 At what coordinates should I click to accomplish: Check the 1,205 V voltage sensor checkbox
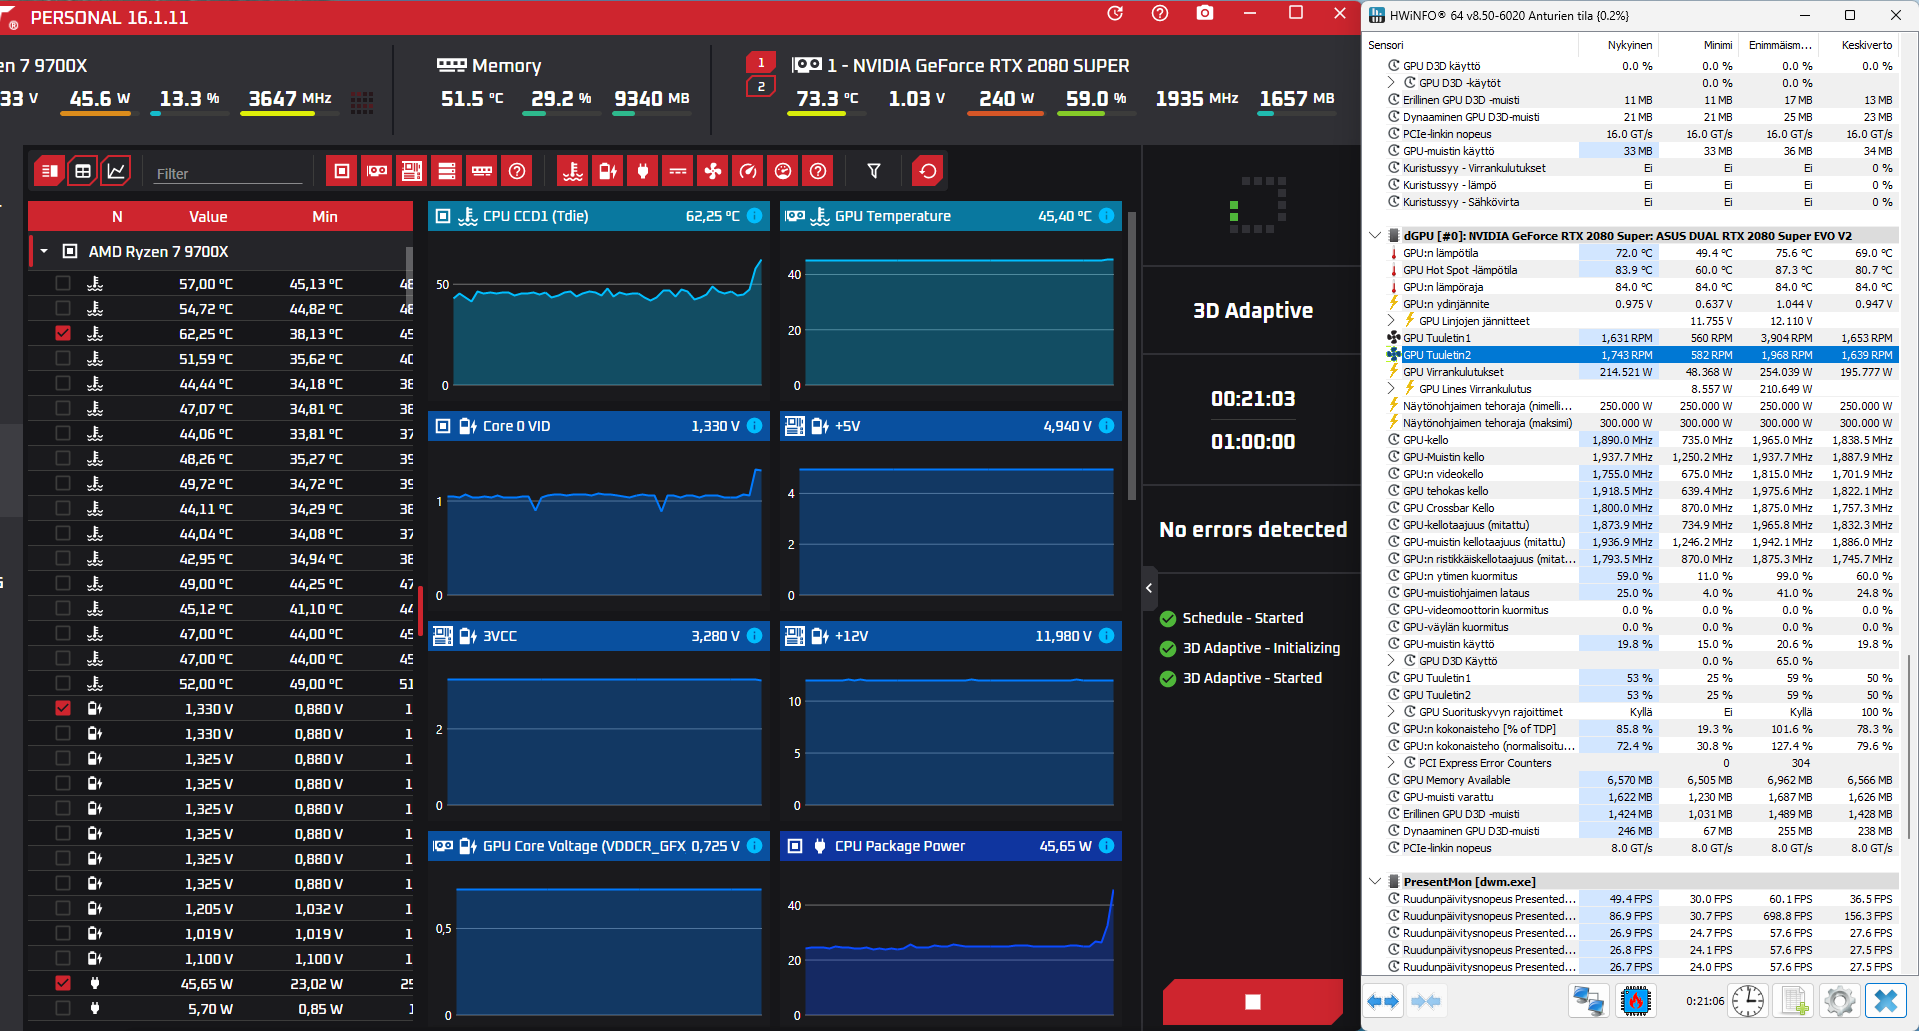coord(63,909)
